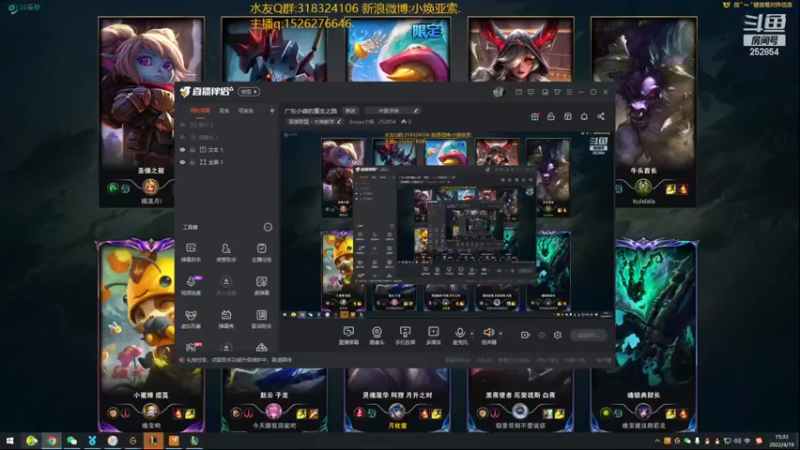Add a 摄像头 camera source
Image resolution: width=800 pixels, height=450 pixels.
click(377, 335)
